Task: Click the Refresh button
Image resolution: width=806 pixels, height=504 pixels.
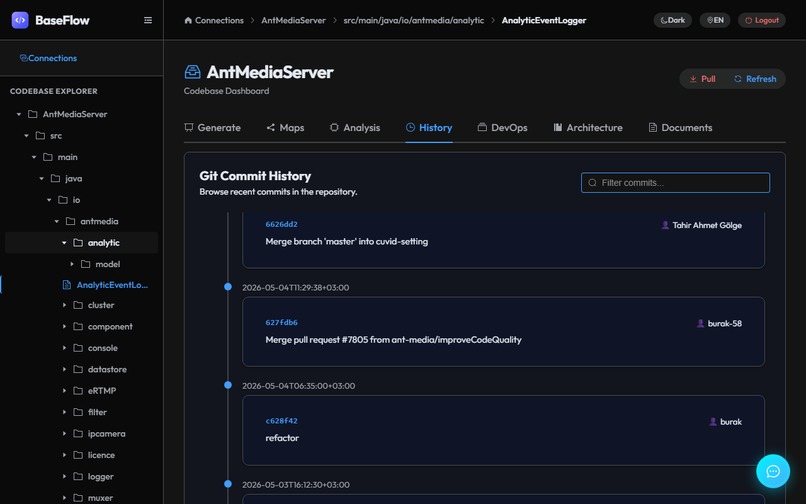Action: coord(755,79)
